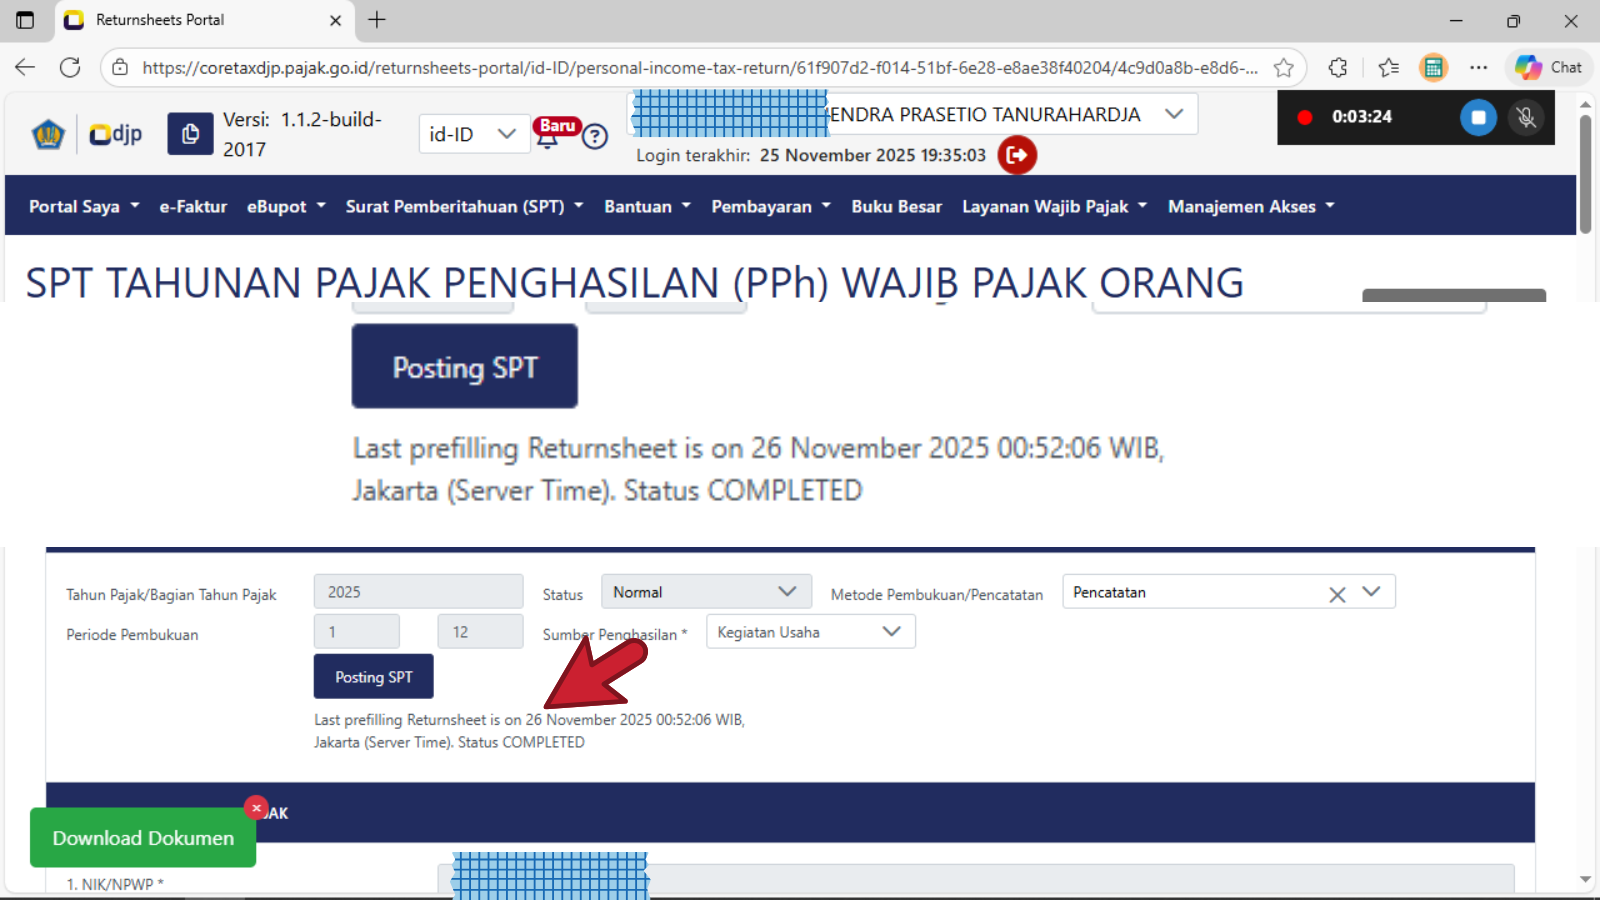
Task: Click the red logout icon
Action: (1017, 155)
